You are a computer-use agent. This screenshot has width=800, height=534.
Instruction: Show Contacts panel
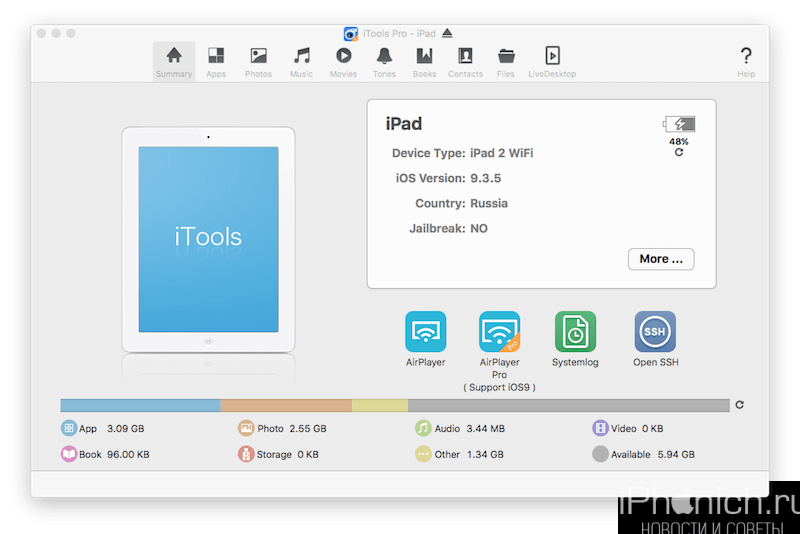click(465, 62)
